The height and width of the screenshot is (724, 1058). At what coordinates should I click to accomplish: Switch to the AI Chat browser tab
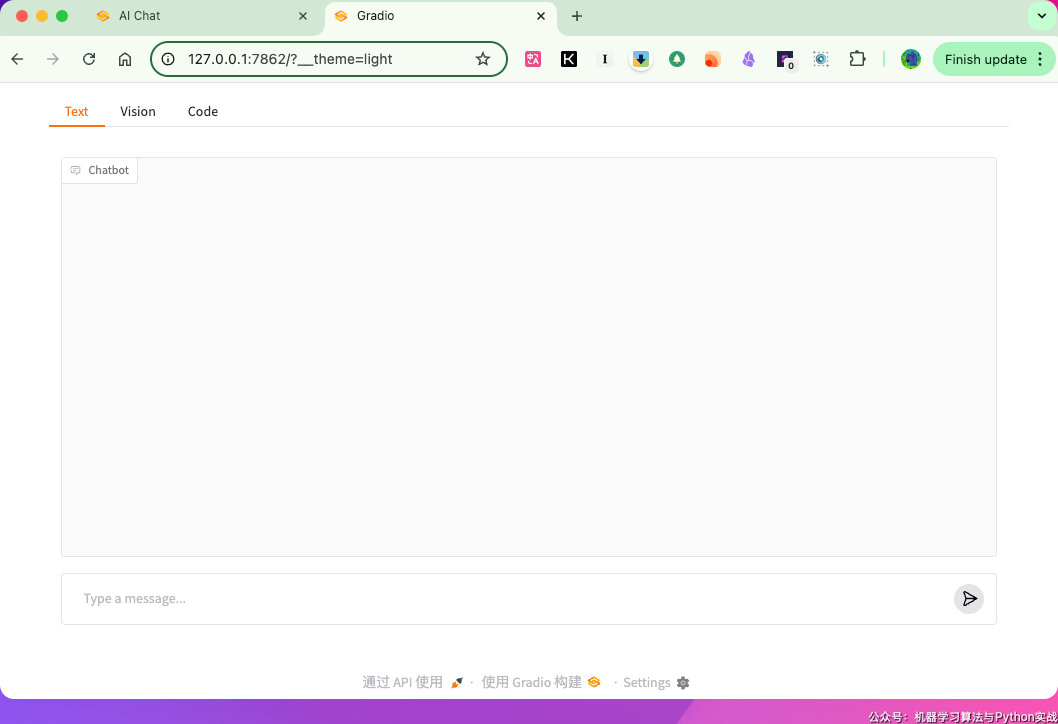[202, 16]
